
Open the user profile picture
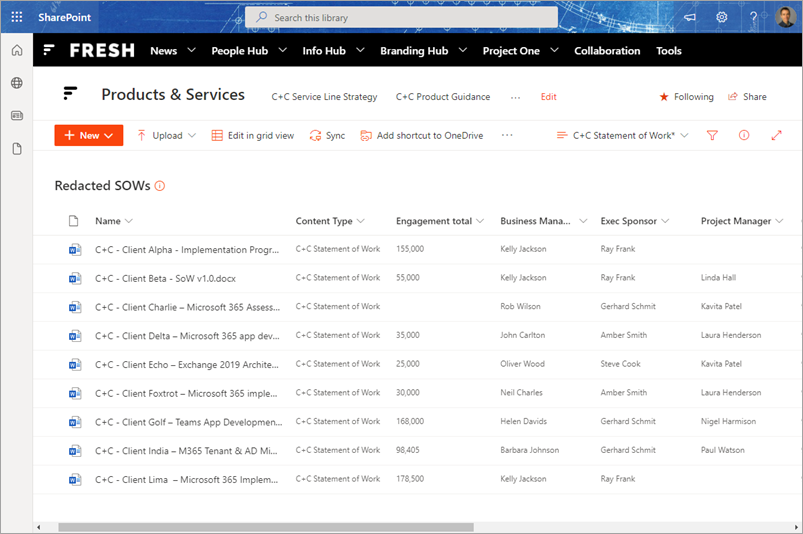(785, 17)
